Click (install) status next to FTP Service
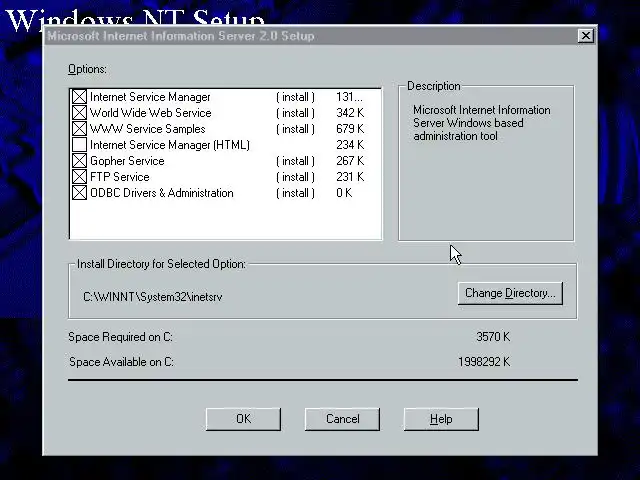 pyautogui.click(x=295, y=177)
